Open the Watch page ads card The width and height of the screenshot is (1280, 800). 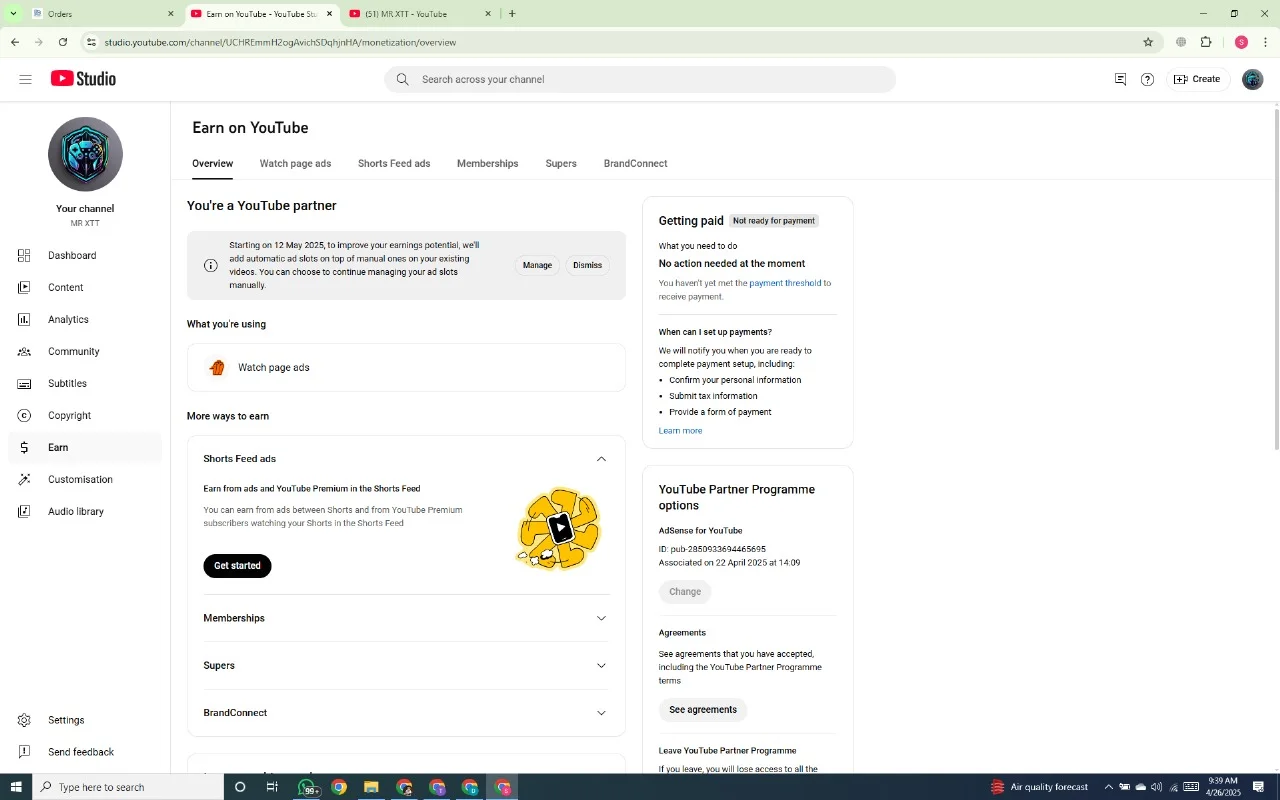406,368
